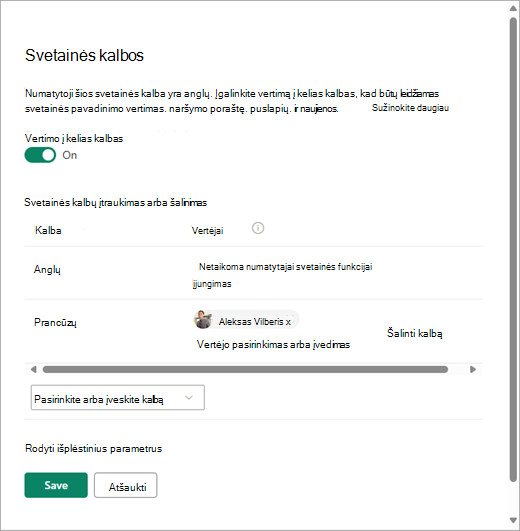This screenshot has width=520, height=531.
Task: Select the Anglų language row
Action: coord(253,273)
